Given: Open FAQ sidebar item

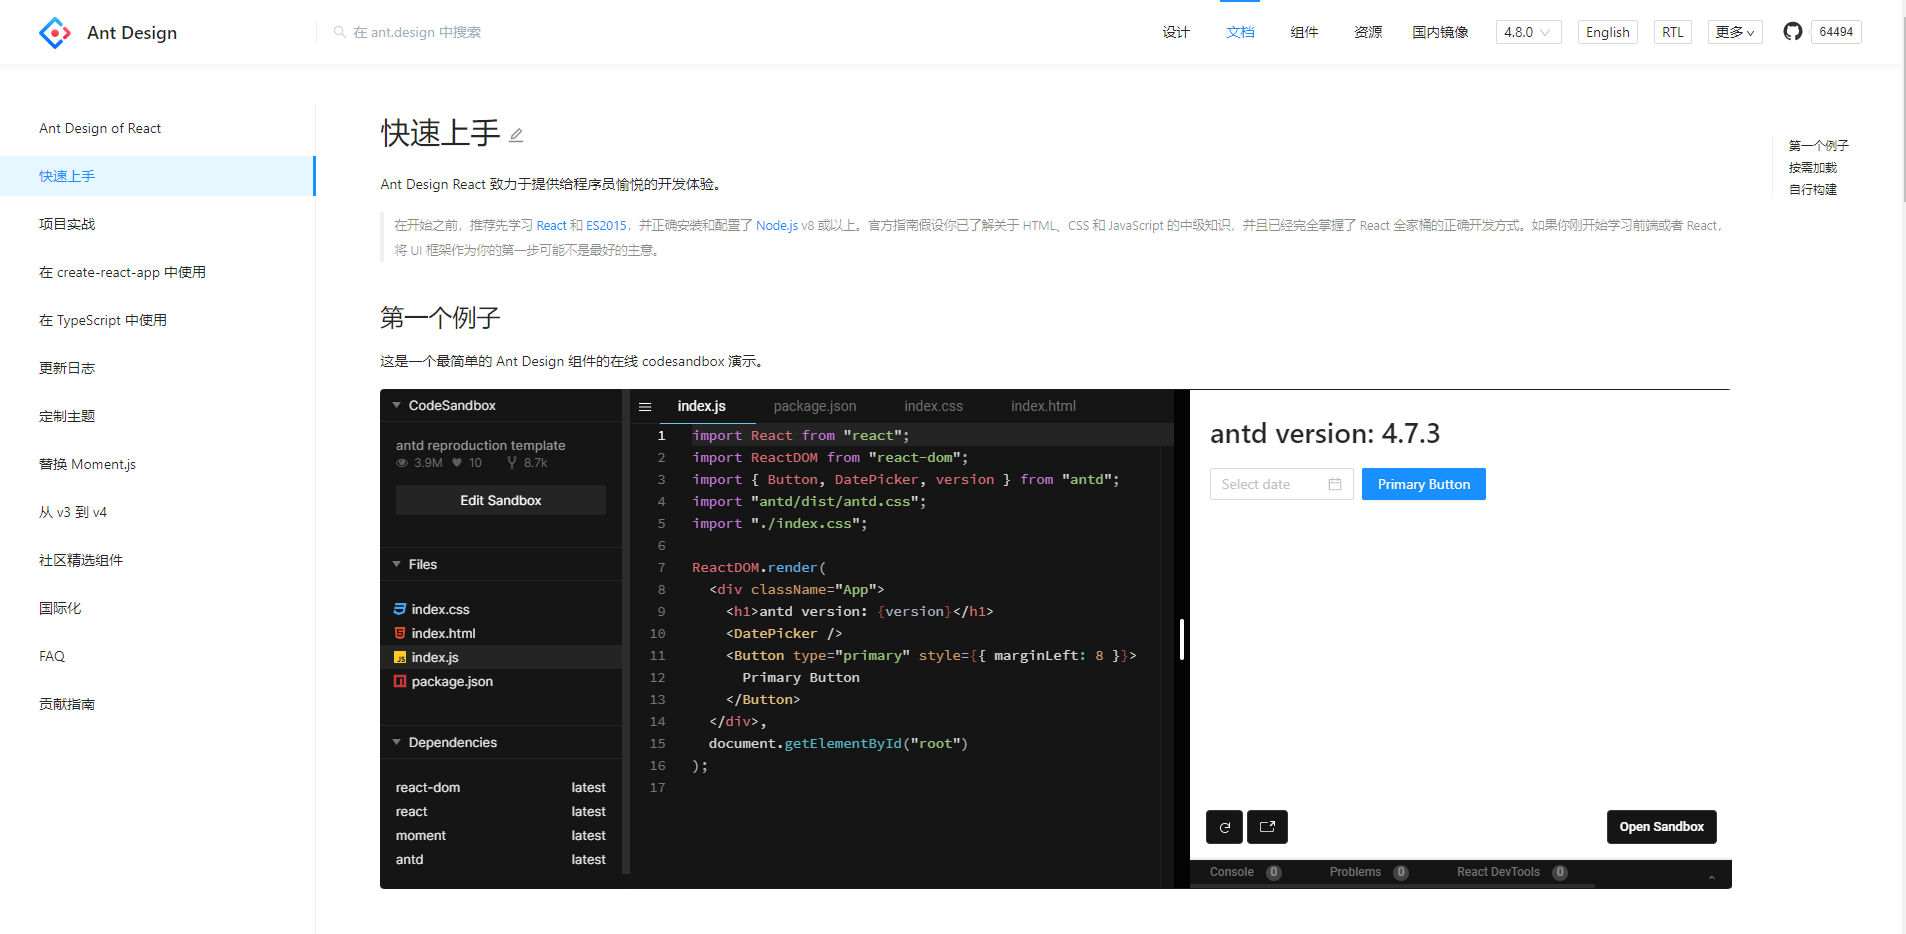Looking at the screenshot, I should pos(158,656).
